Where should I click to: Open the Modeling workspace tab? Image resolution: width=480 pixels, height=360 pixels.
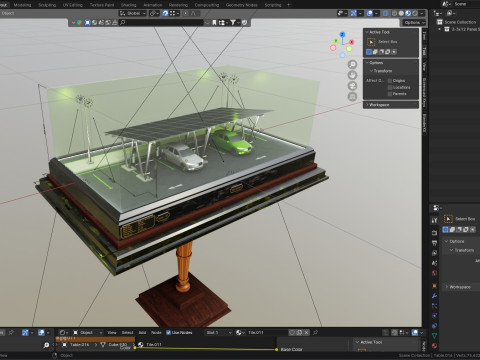coord(22,5)
